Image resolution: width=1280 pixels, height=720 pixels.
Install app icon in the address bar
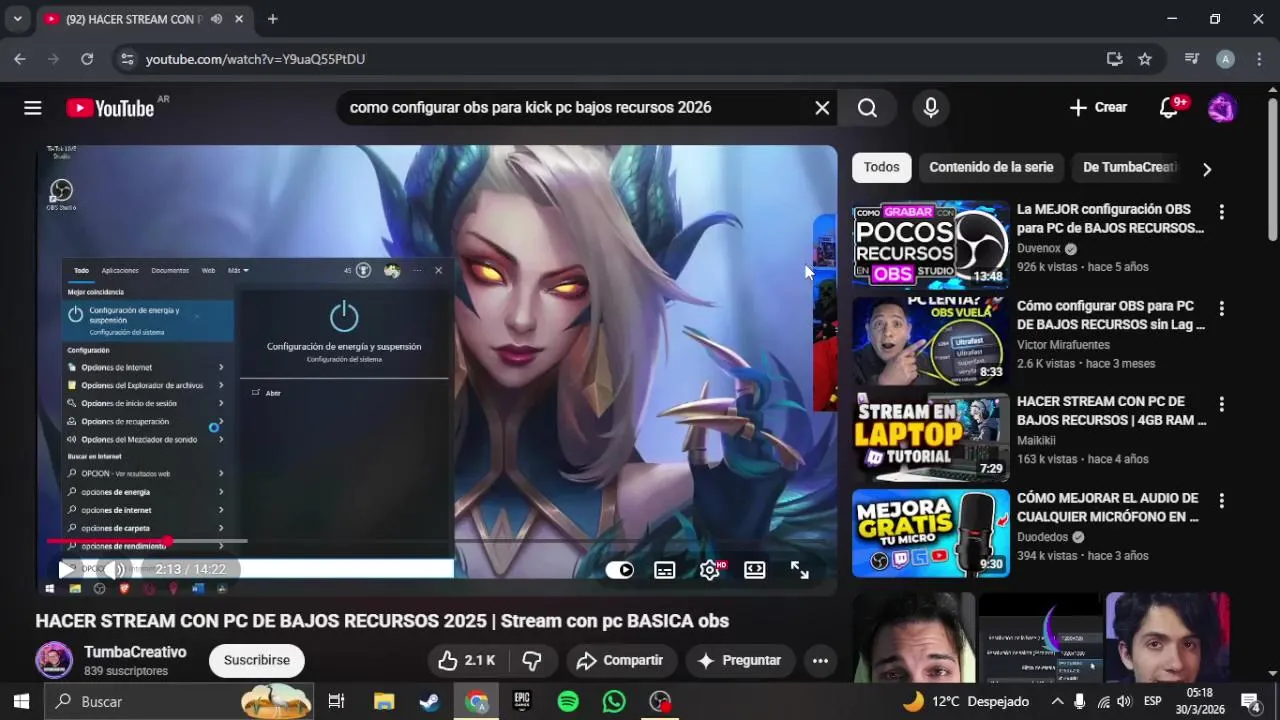1115,59
